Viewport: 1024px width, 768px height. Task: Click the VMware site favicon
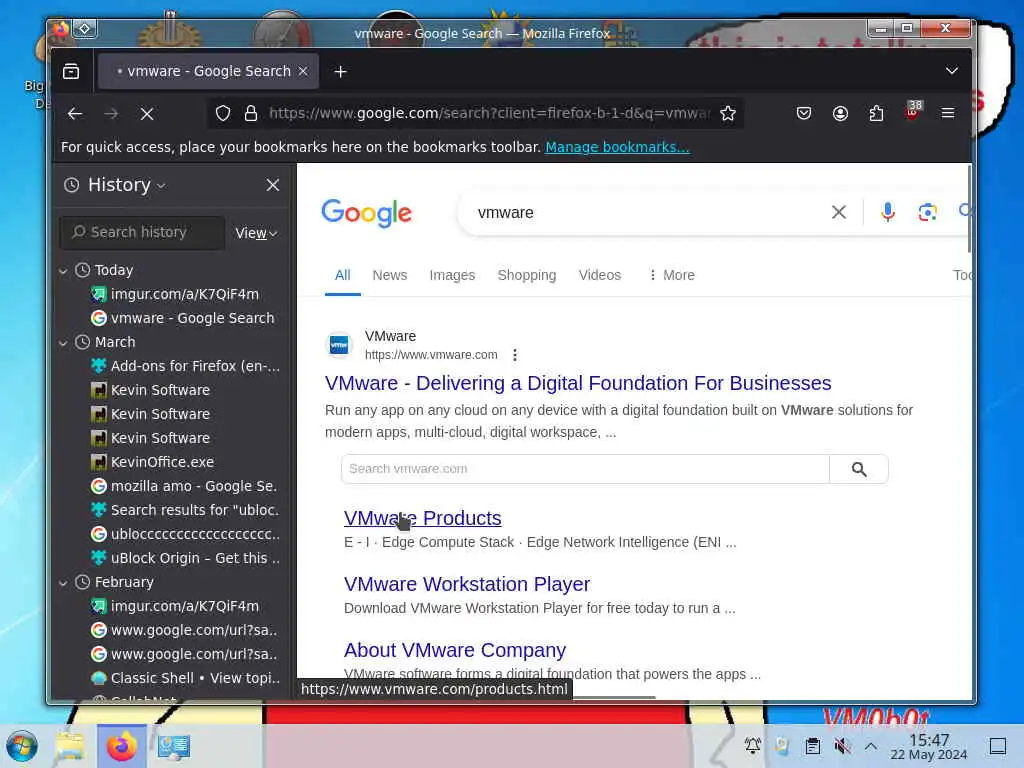pyautogui.click(x=339, y=345)
